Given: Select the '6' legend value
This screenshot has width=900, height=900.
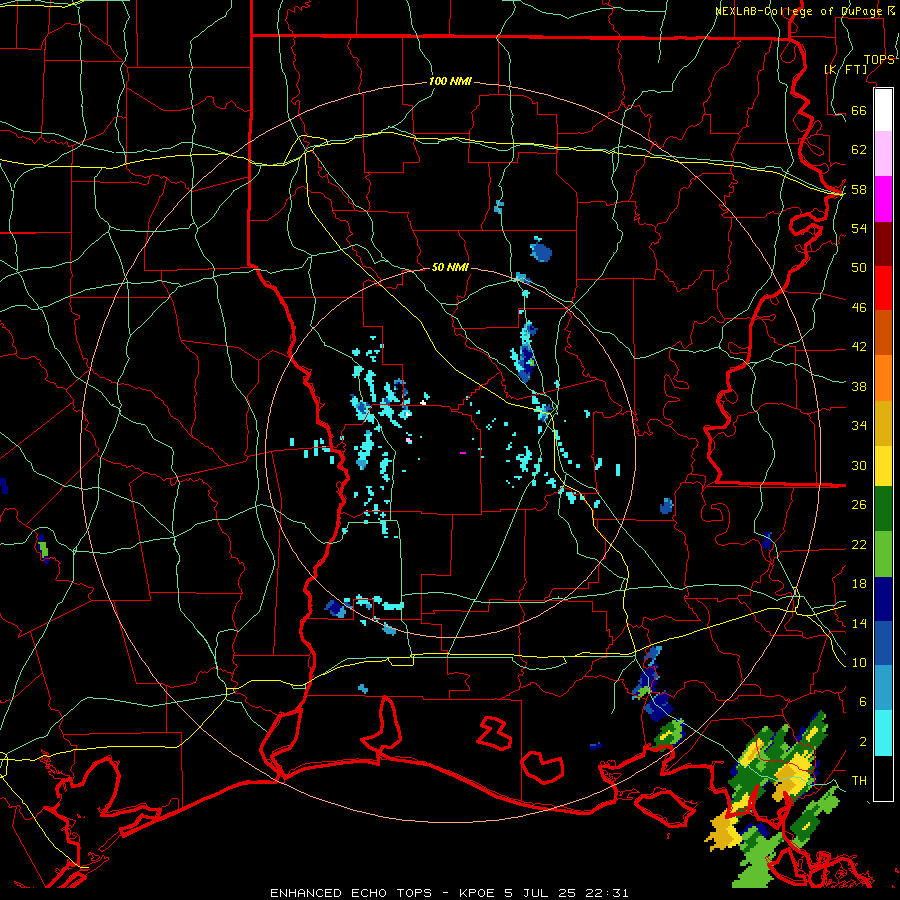Looking at the screenshot, I should (x=863, y=702).
